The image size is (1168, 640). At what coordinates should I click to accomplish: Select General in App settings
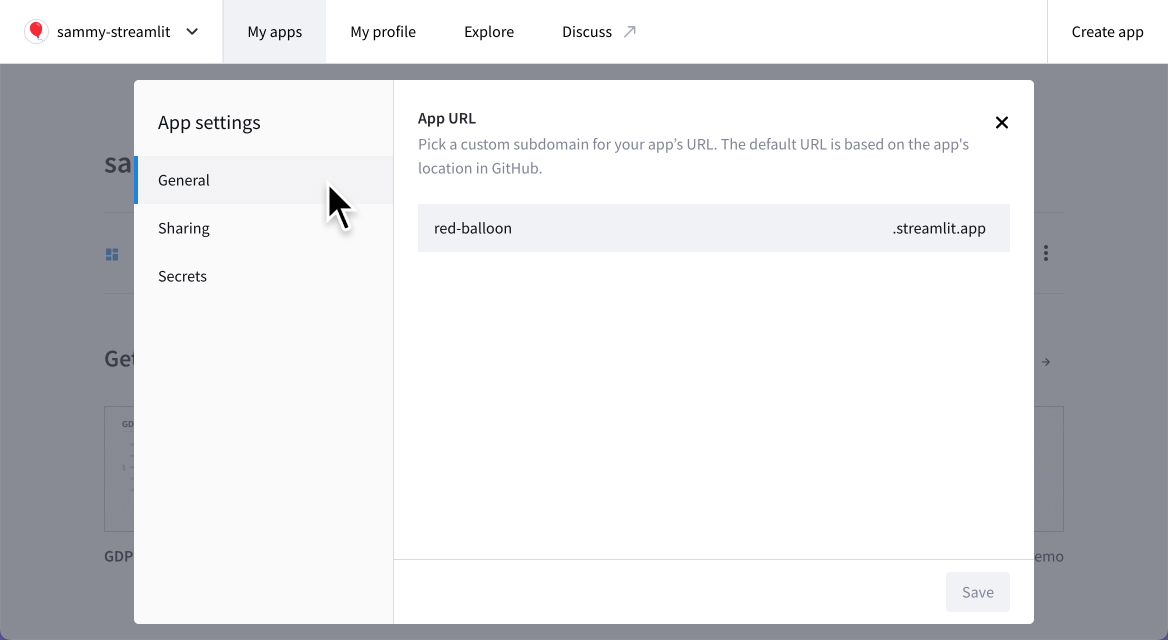(184, 180)
